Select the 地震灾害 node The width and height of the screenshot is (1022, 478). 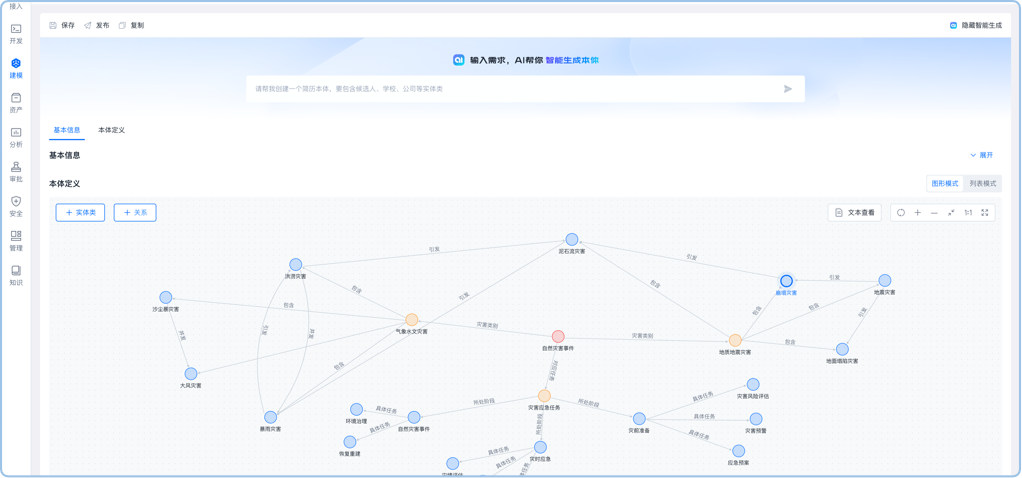tap(884, 280)
